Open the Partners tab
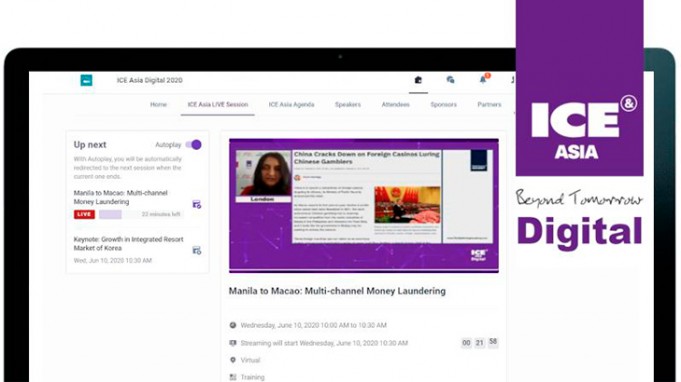Image resolution: width=681 pixels, height=382 pixels. [x=489, y=105]
